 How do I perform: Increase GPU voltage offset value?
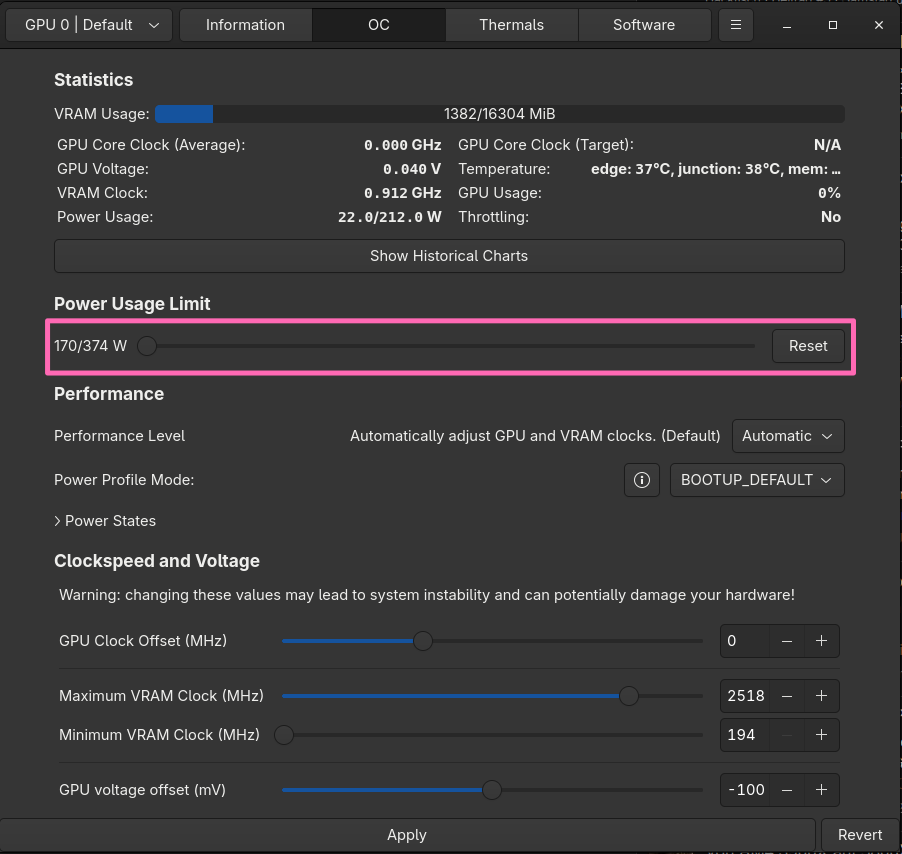coord(821,790)
